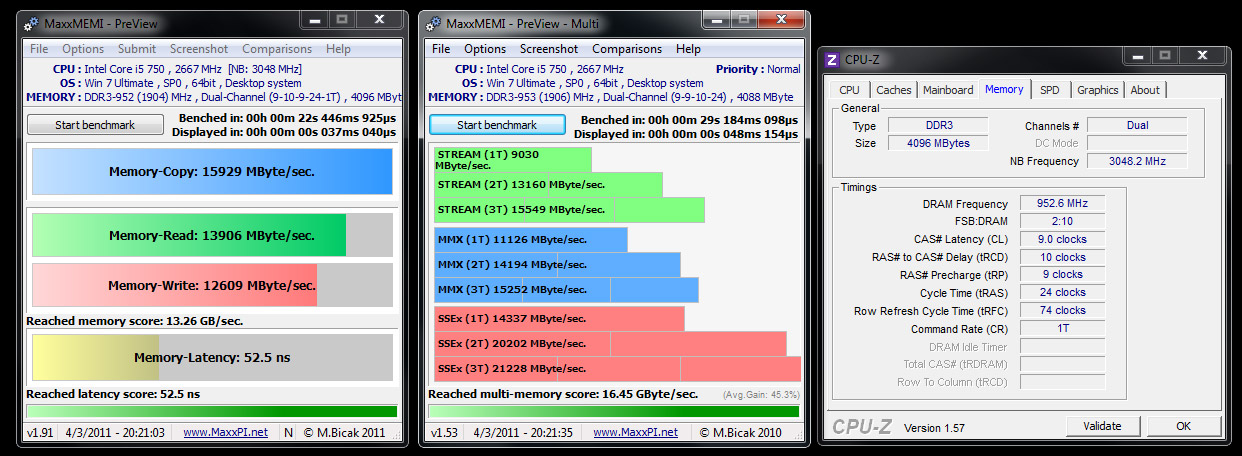Click the Size 4096 MBytes field
The width and height of the screenshot is (1242, 456).
(938, 143)
